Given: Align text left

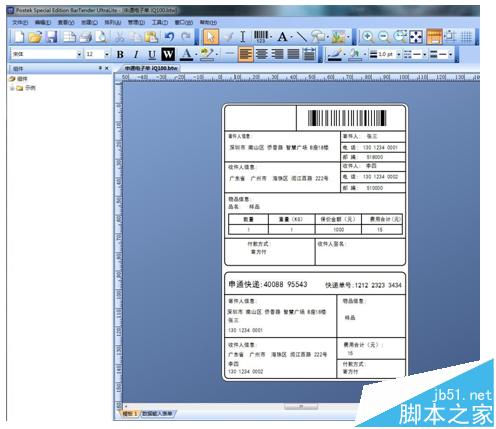Looking at the screenshot, I should [x=246, y=54].
